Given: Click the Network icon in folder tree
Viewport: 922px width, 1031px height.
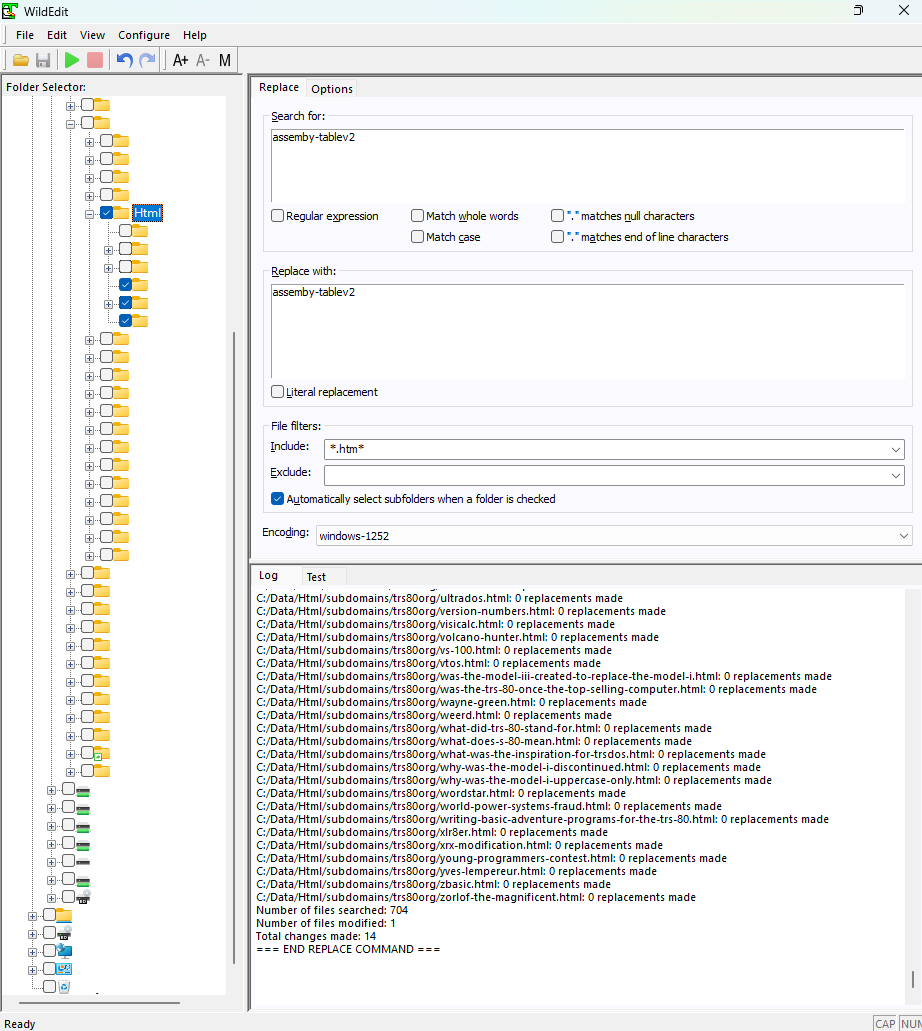Looking at the screenshot, I should [65, 951].
